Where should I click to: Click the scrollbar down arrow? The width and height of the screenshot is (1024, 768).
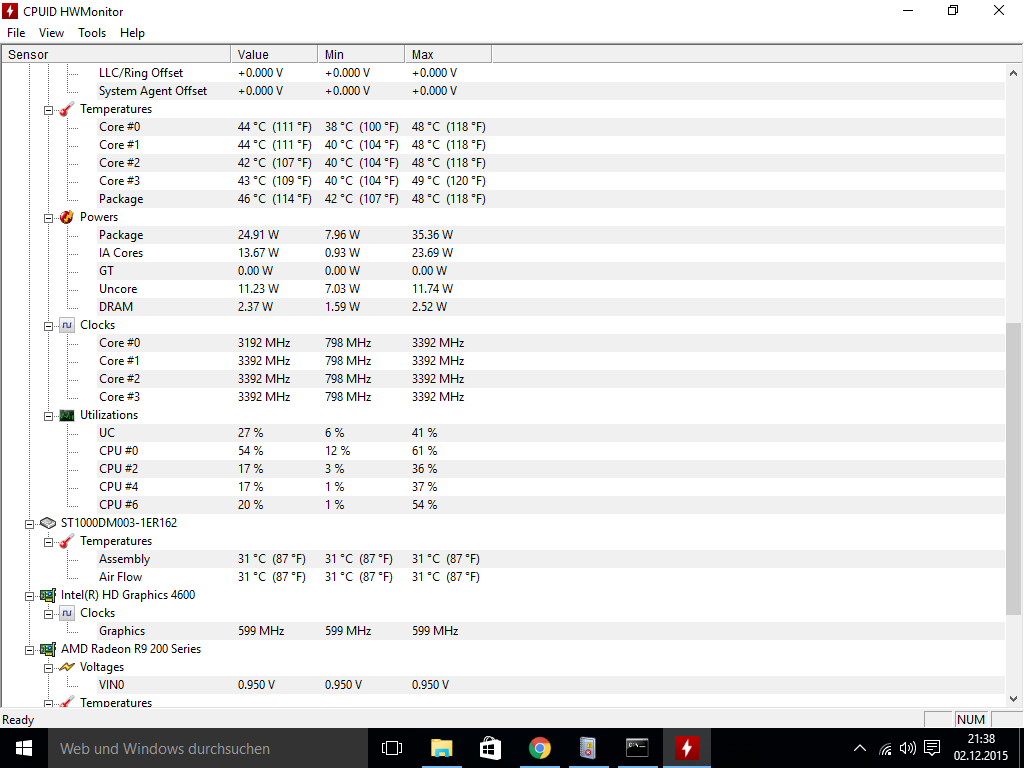point(1013,698)
